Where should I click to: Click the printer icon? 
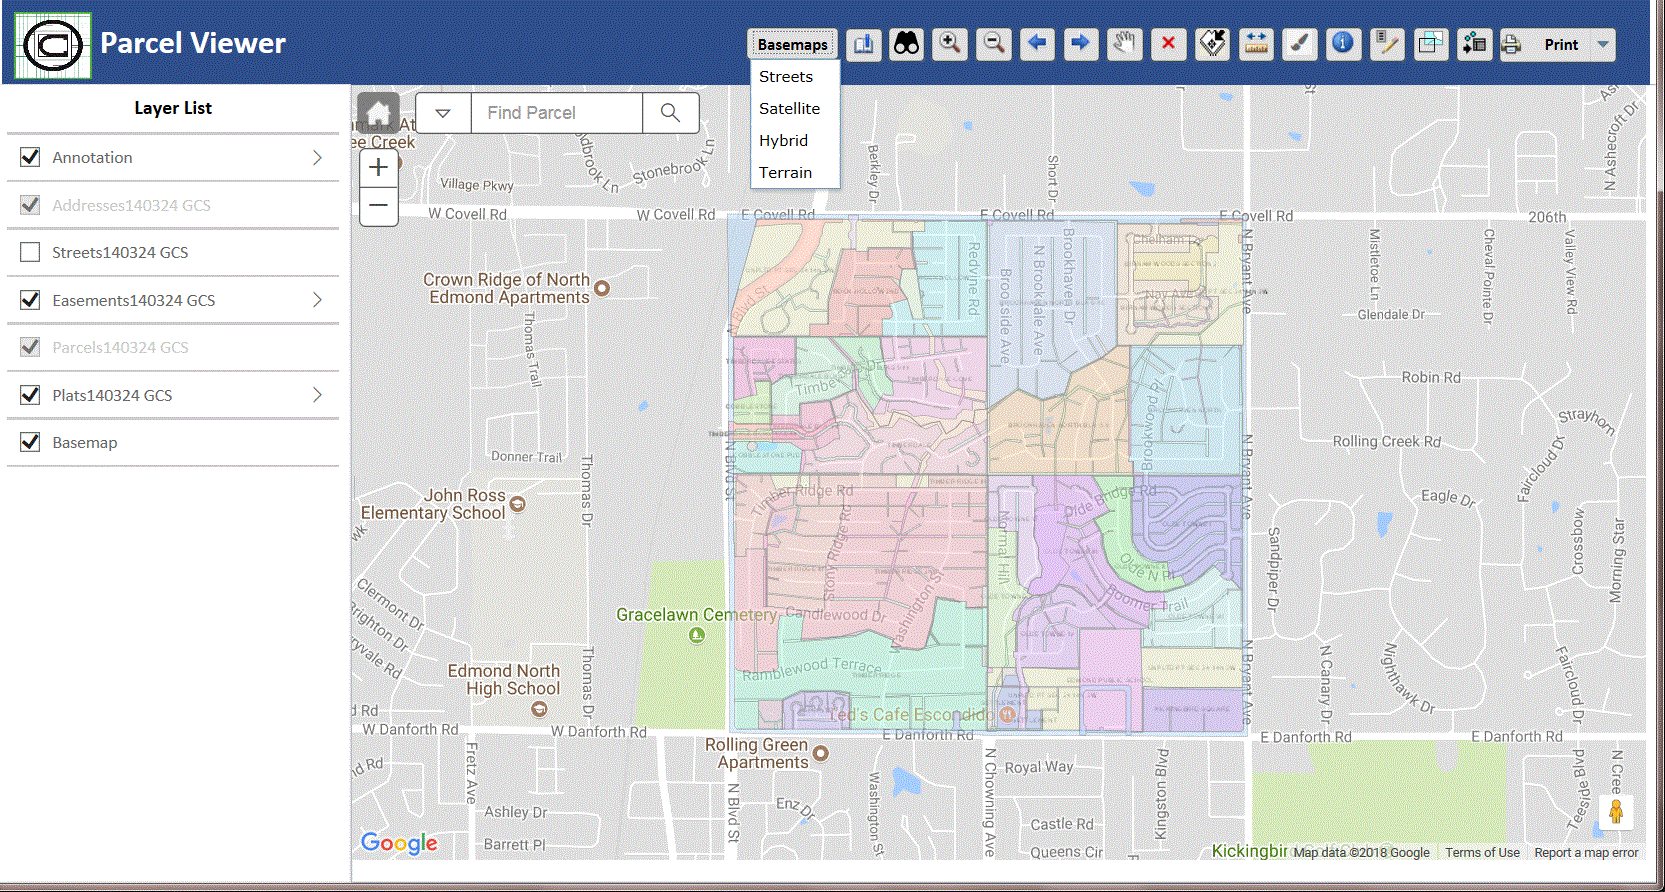[x=1512, y=45]
